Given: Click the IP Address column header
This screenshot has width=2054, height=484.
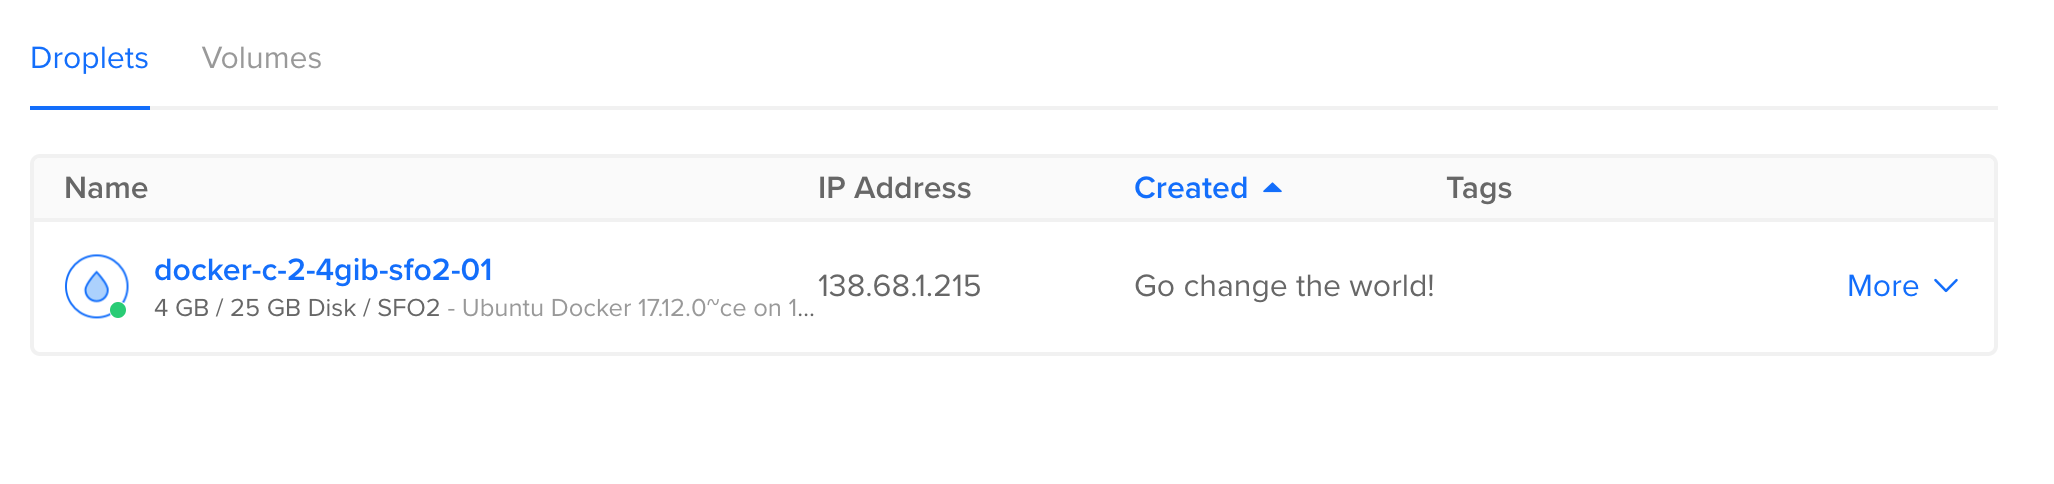Looking at the screenshot, I should 894,188.
